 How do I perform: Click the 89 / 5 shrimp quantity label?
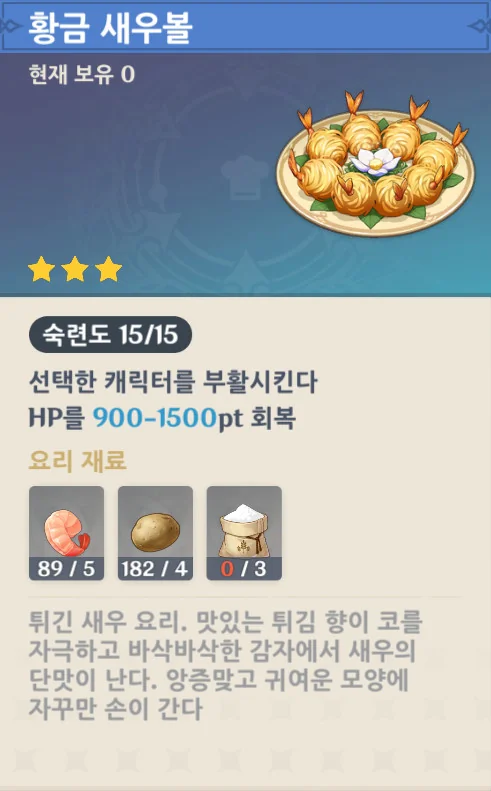tap(66, 569)
